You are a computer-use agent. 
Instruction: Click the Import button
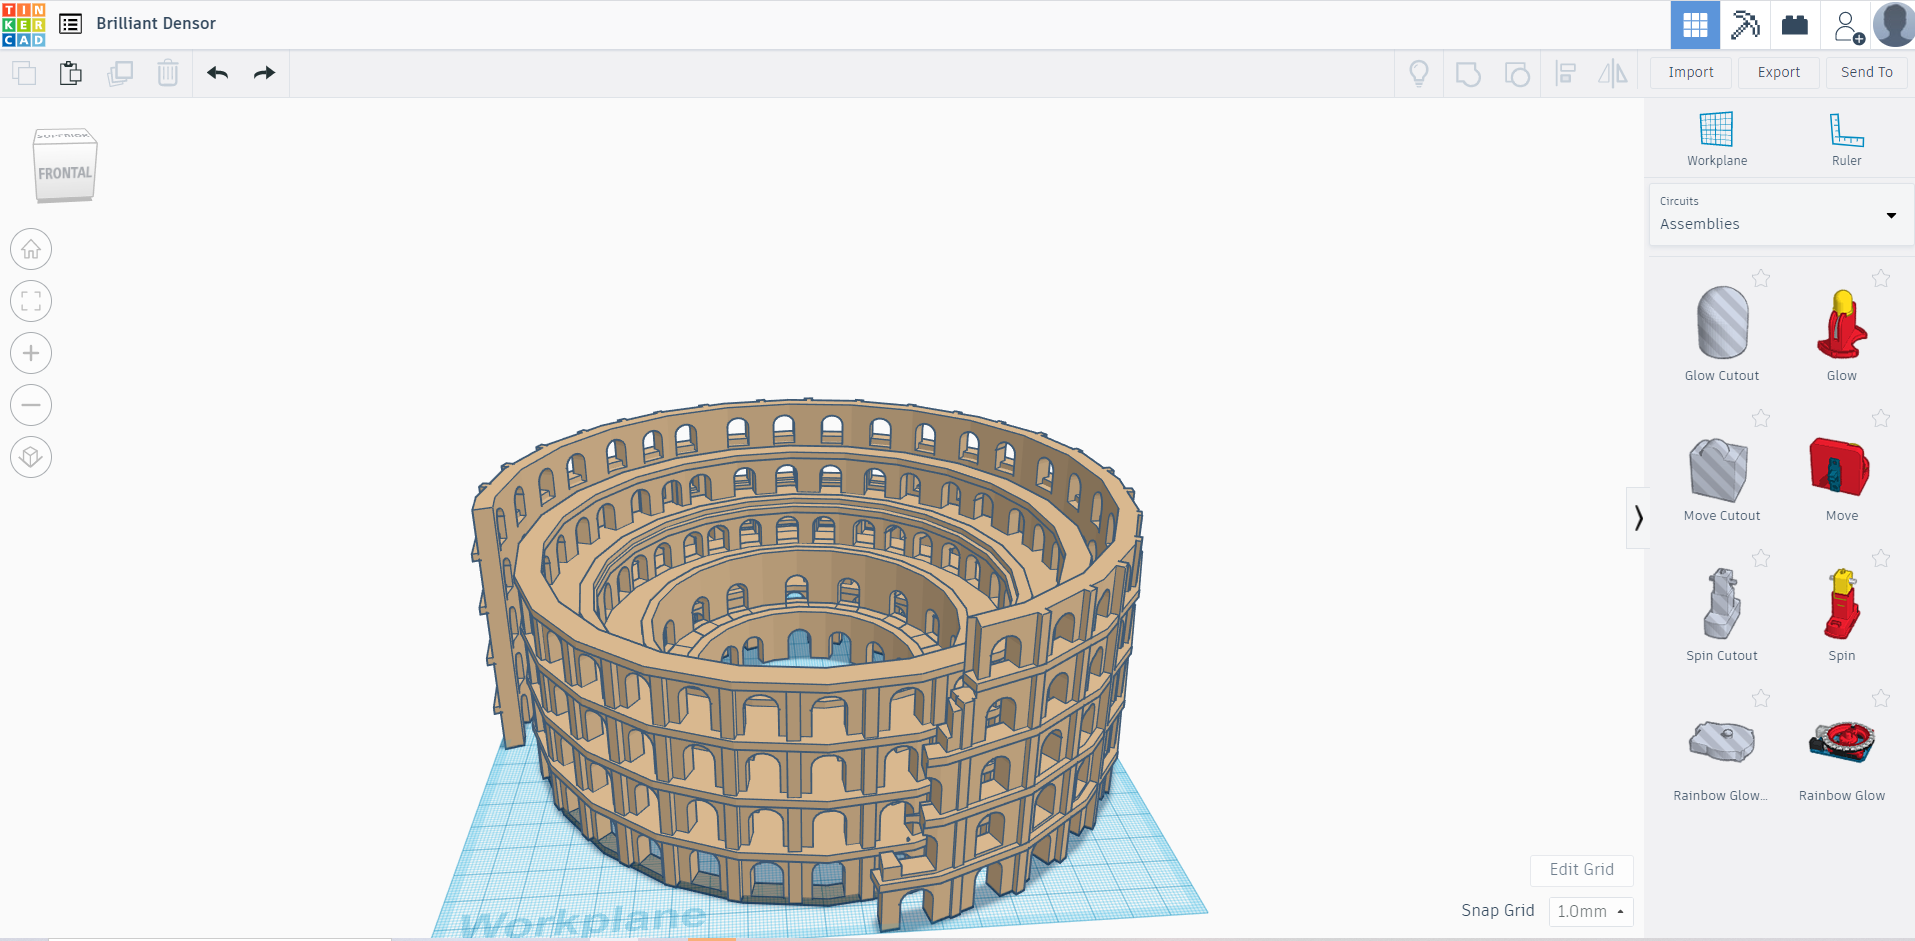1691,72
